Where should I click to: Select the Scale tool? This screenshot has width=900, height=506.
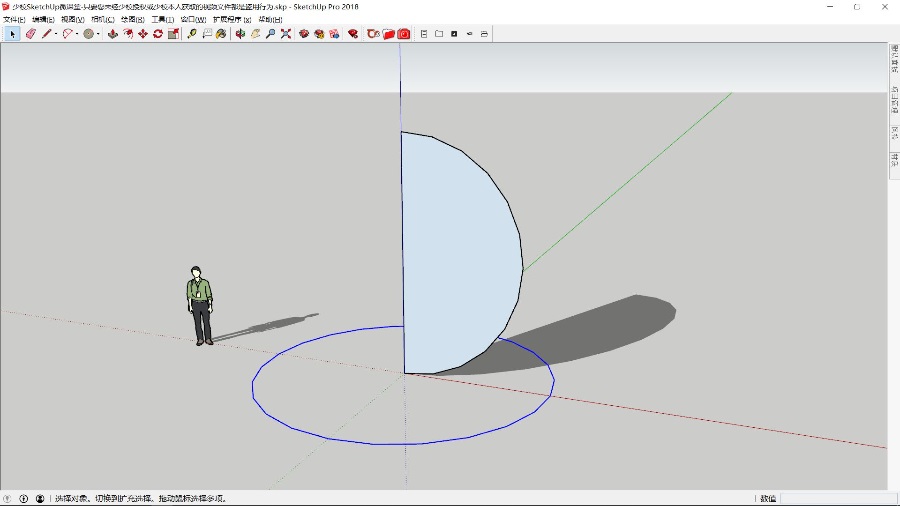pos(173,33)
